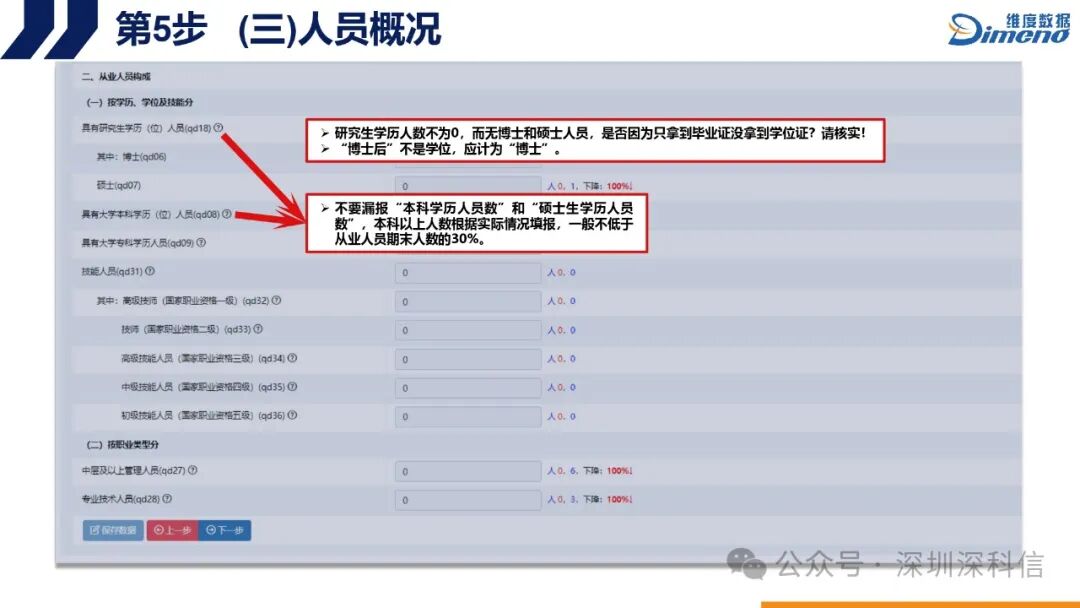
Task: Click help icon next to 技师(qd33)
Action: click(x=258, y=329)
